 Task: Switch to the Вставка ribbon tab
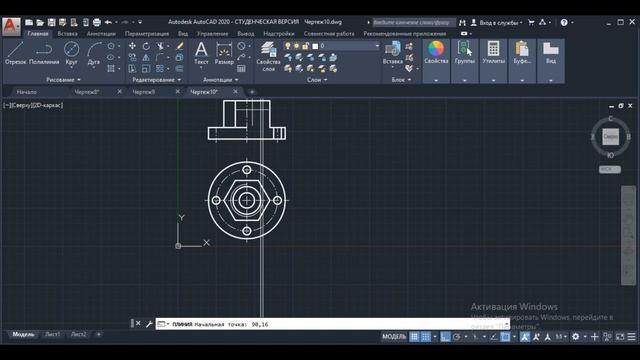(67, 33)
